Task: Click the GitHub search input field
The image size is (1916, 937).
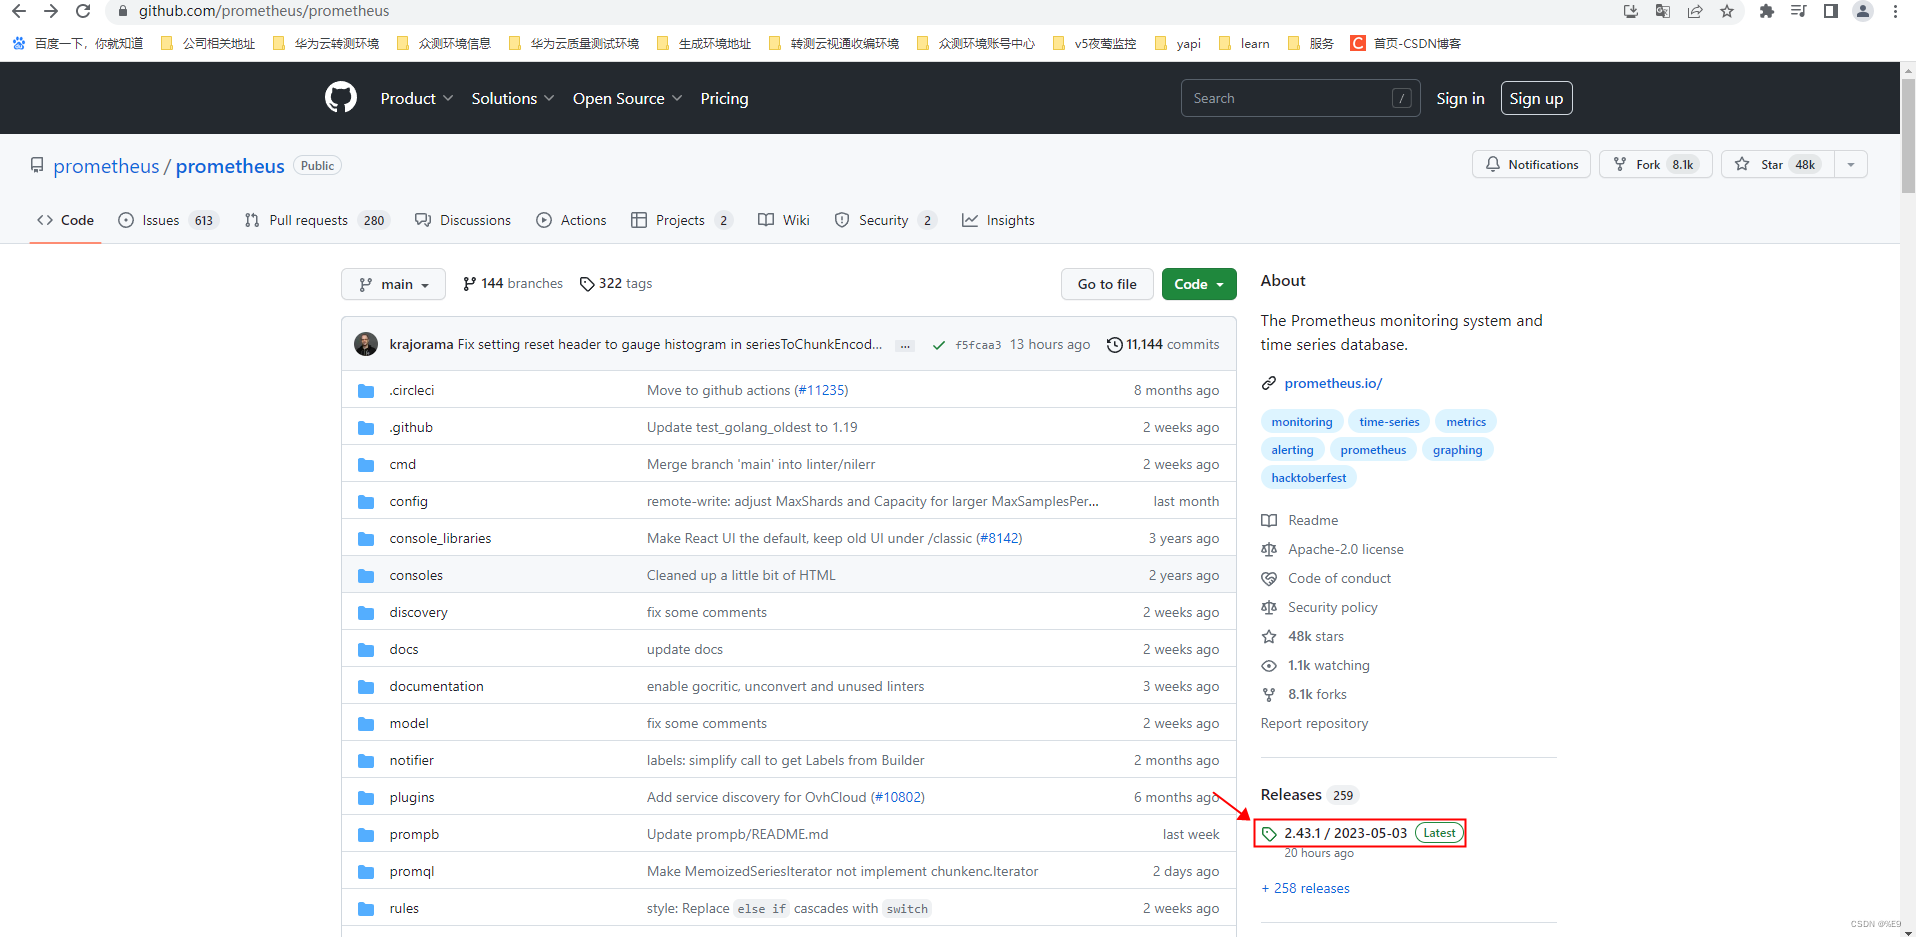Action: pyautogui.click(x=1300, y=98)
